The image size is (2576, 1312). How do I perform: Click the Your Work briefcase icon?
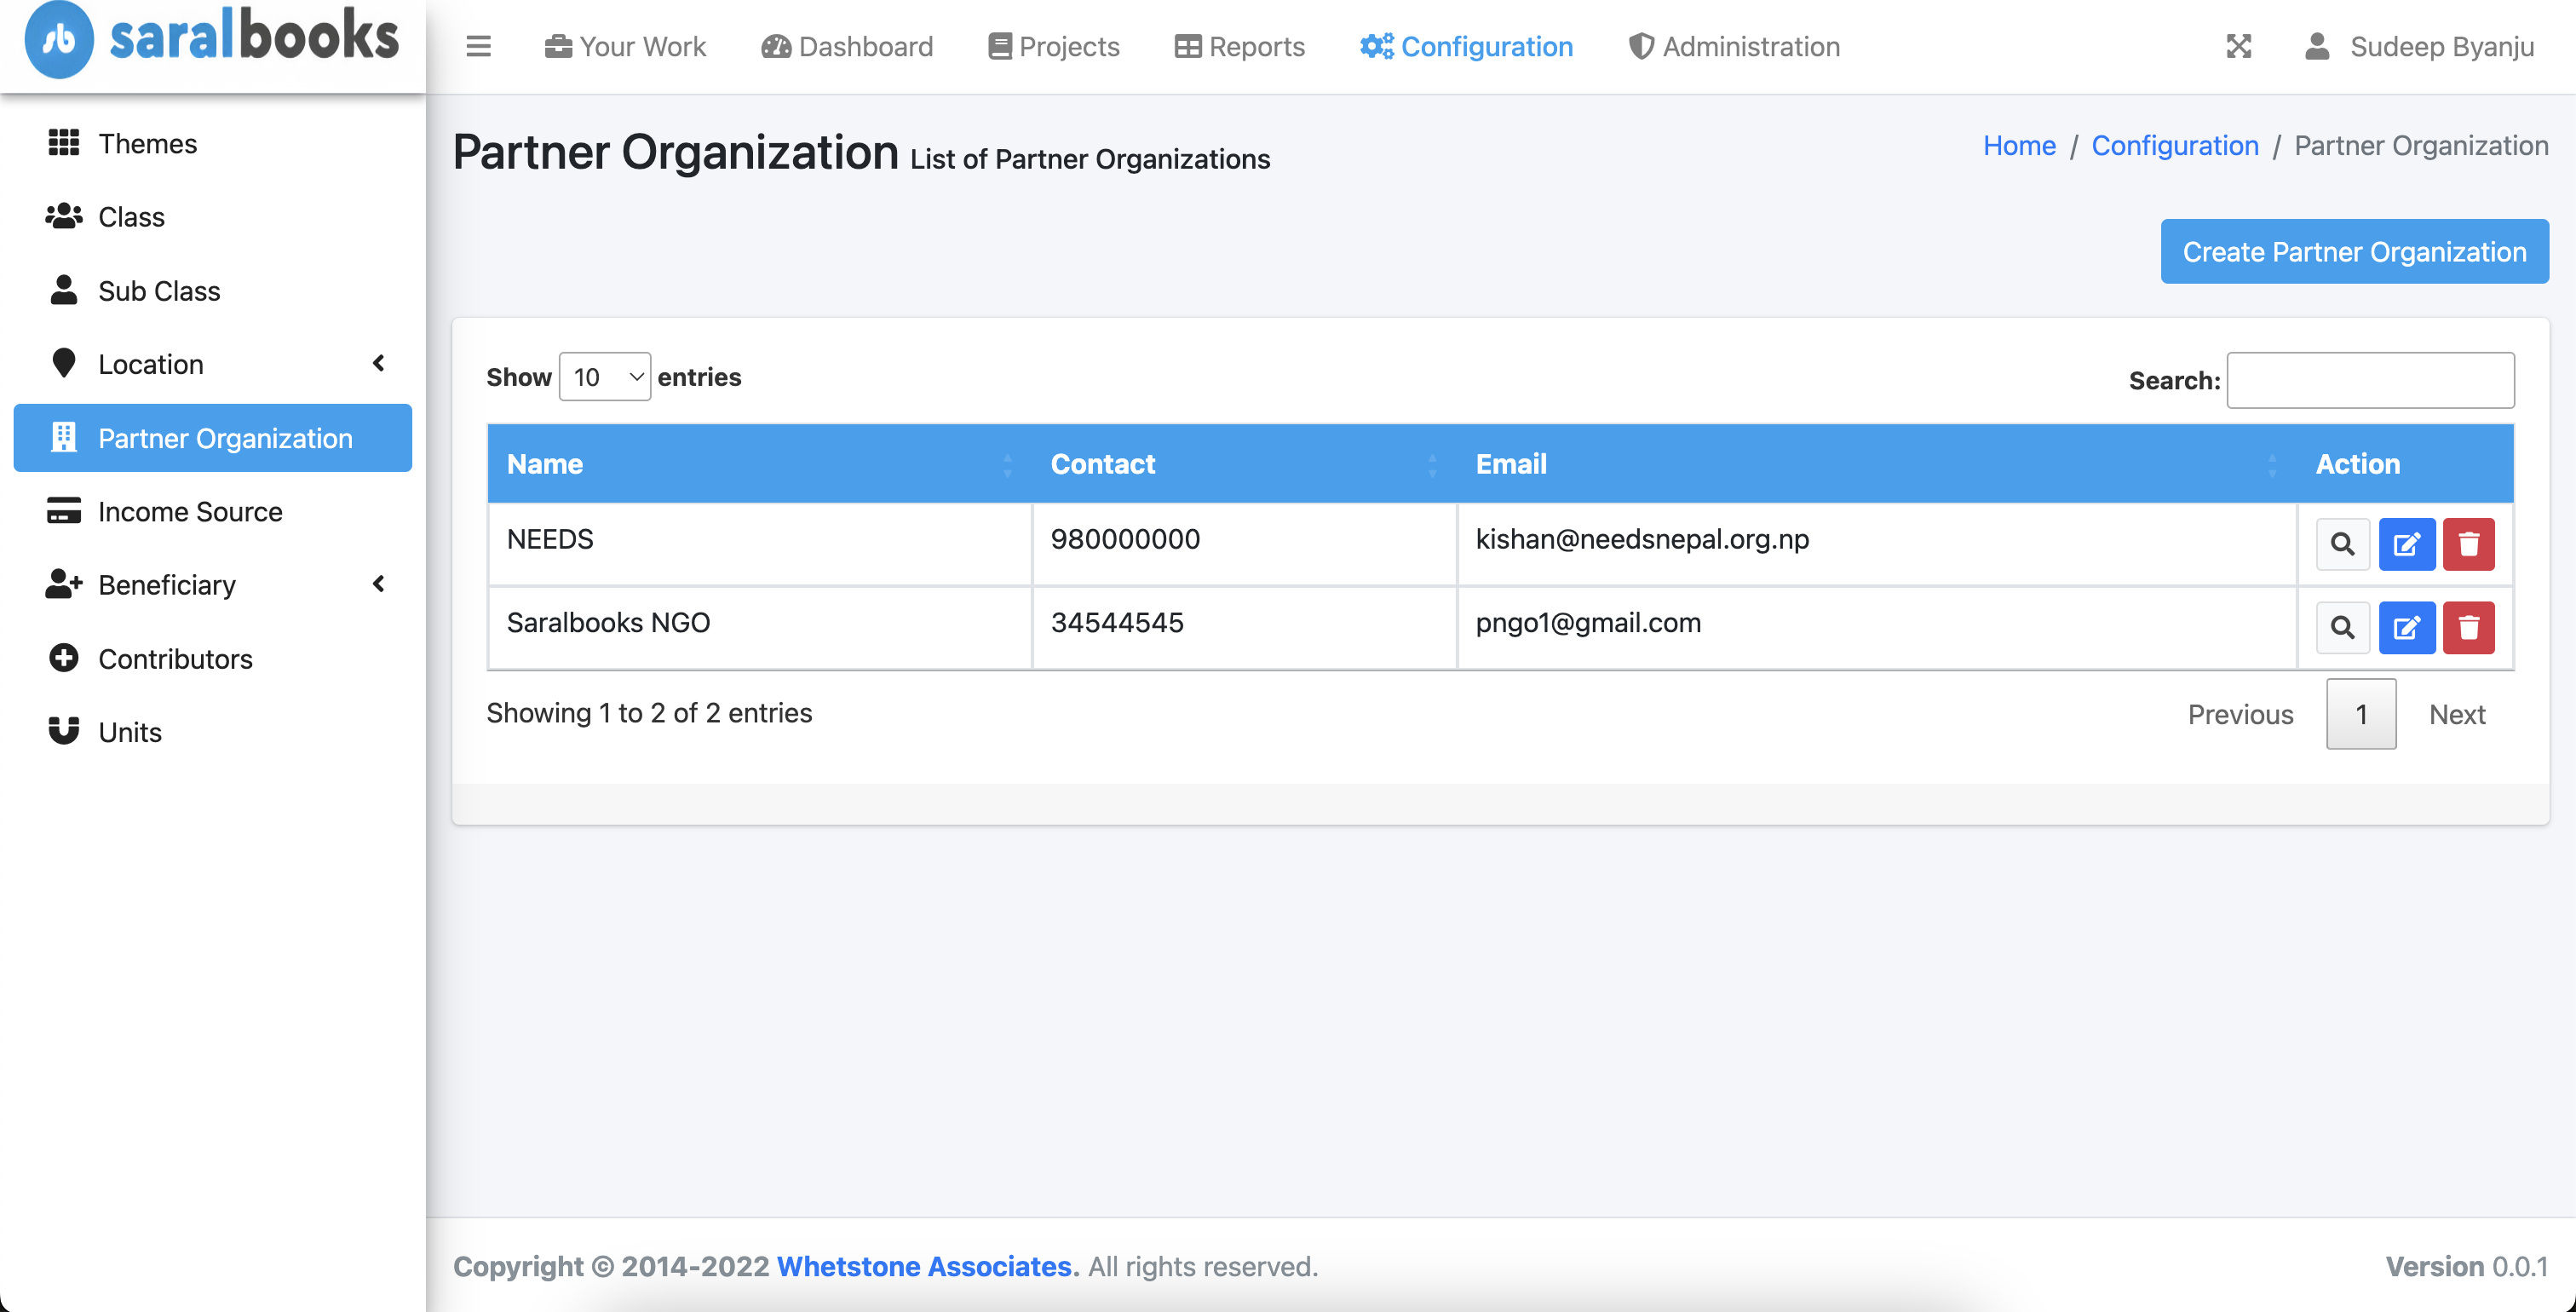click(558, 46)
